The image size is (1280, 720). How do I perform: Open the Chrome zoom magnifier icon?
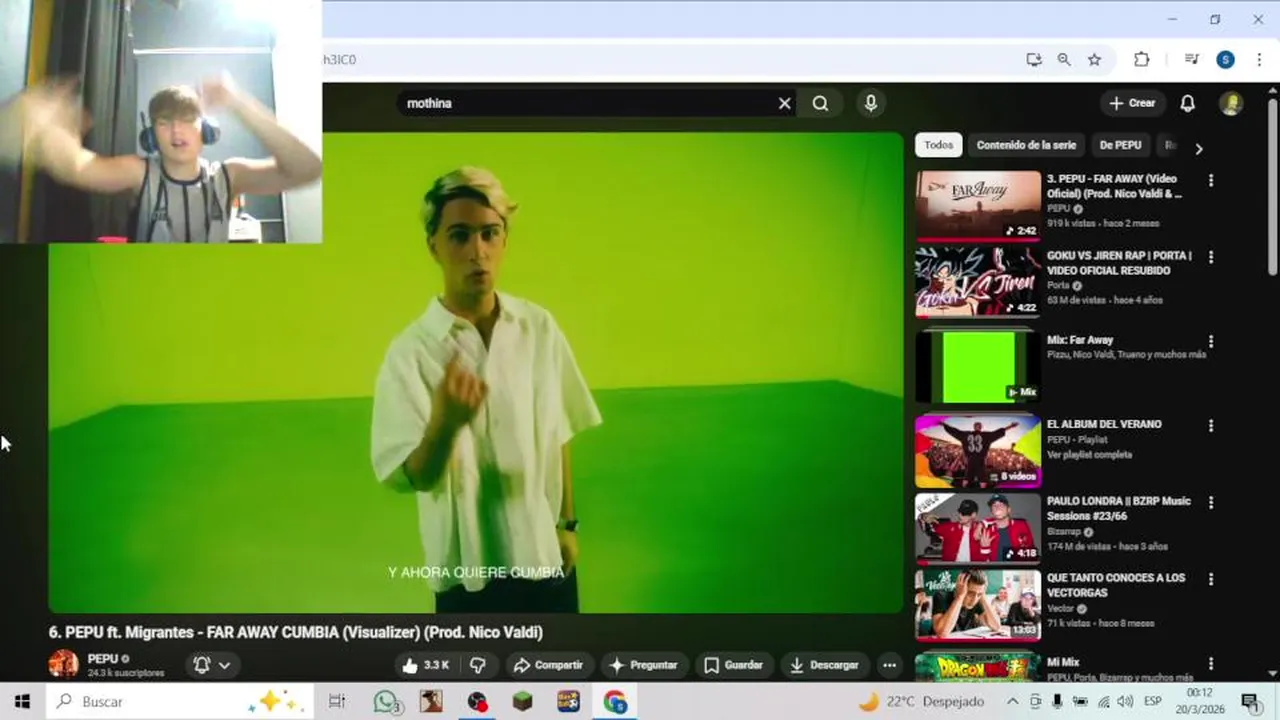[1064, 60]
